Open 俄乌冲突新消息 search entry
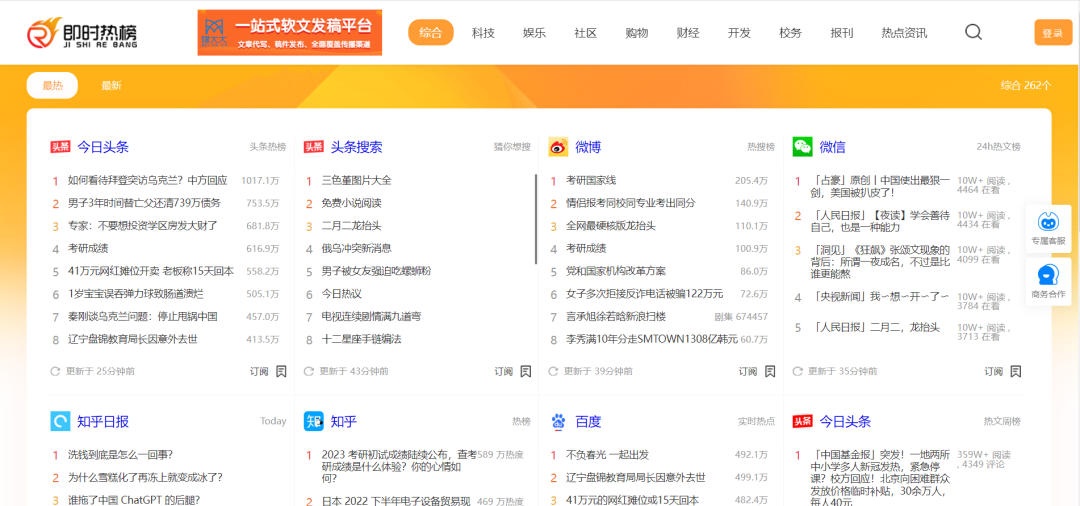The width and height of the screenshot is (1080, 506). pyautogui.click(x=356, y=249)
